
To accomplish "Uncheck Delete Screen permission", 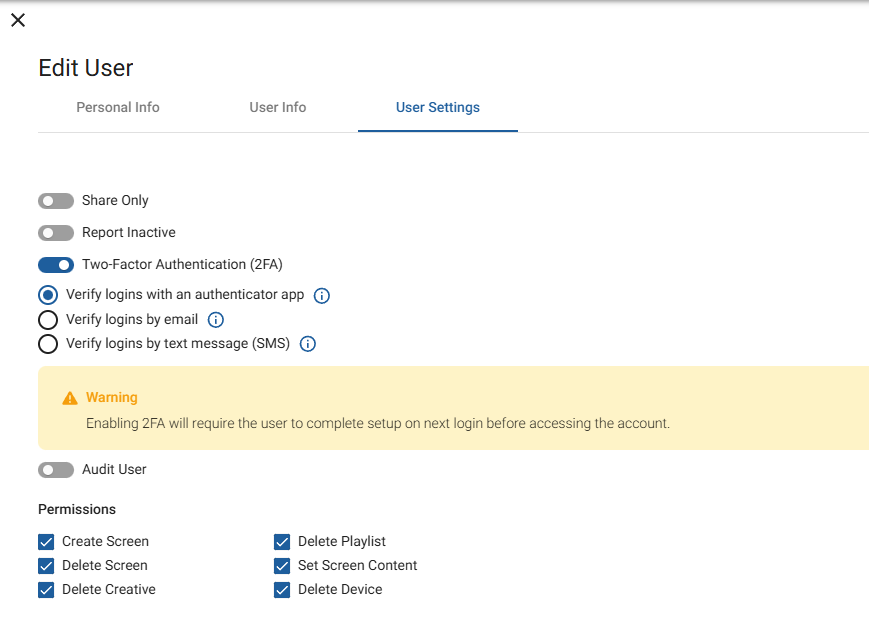I will [x=45, y=565].
